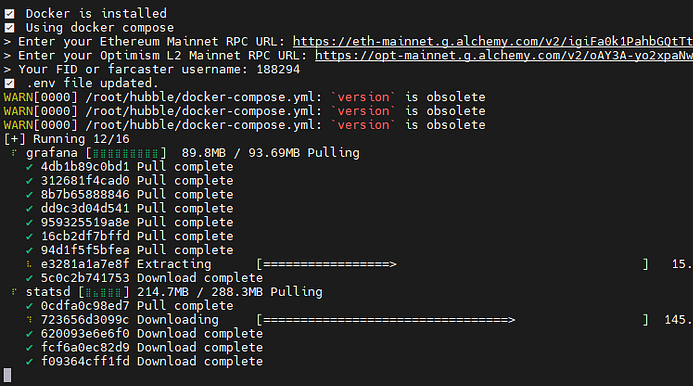The height and width of the screenshot is (386, 693).
Task: Click the spinner icon beside grafana
Action: click(14, 153)
